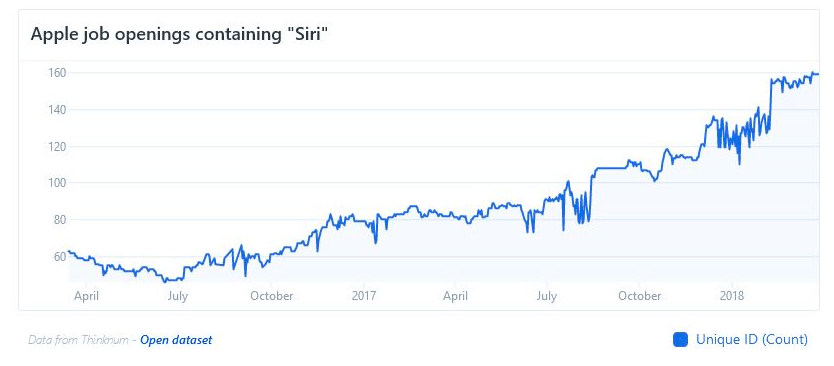Image resolution: width=834 pixels, height=366 pixels.
Task: Click the second October x-axis label
Action: tap(639, 296)
